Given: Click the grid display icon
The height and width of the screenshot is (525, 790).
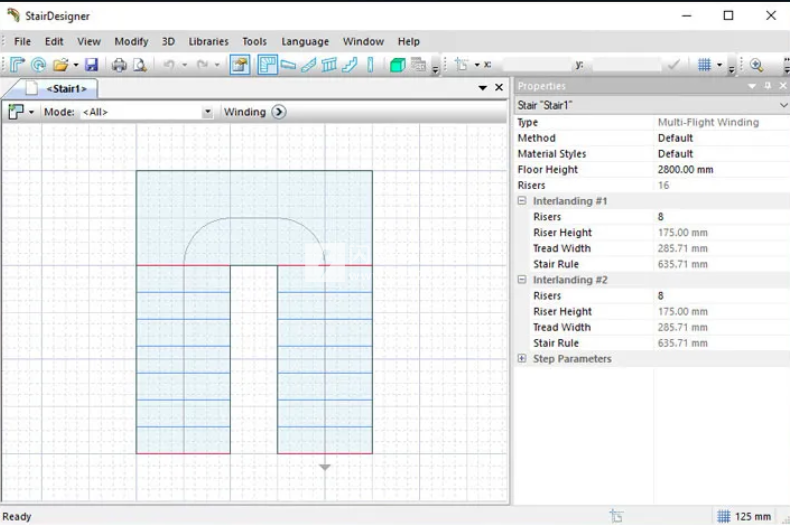Looking at the screenshot, I should [704, 64].
